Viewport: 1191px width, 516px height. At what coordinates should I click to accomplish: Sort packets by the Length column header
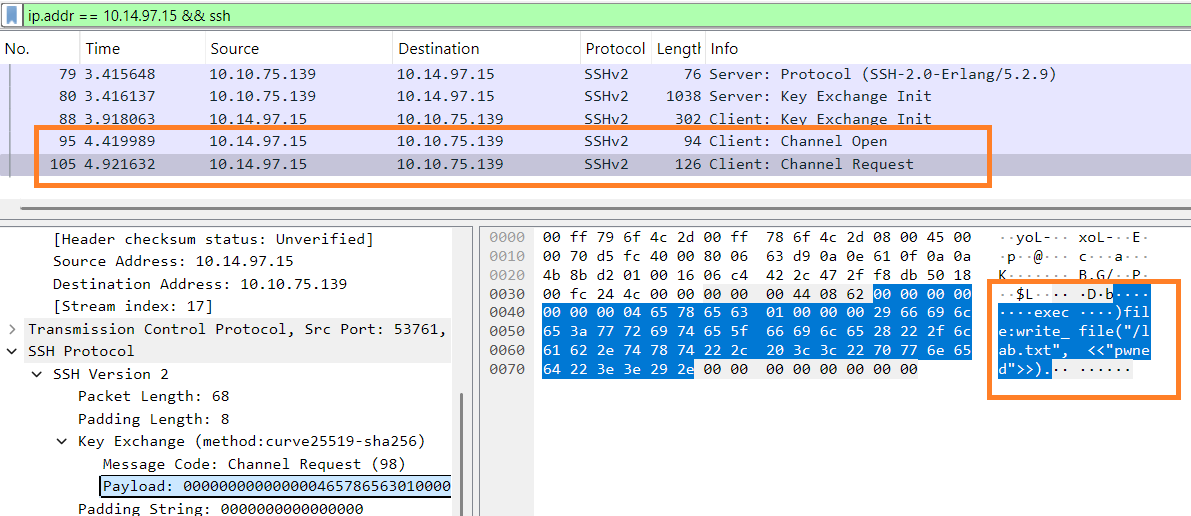[678, 49]
